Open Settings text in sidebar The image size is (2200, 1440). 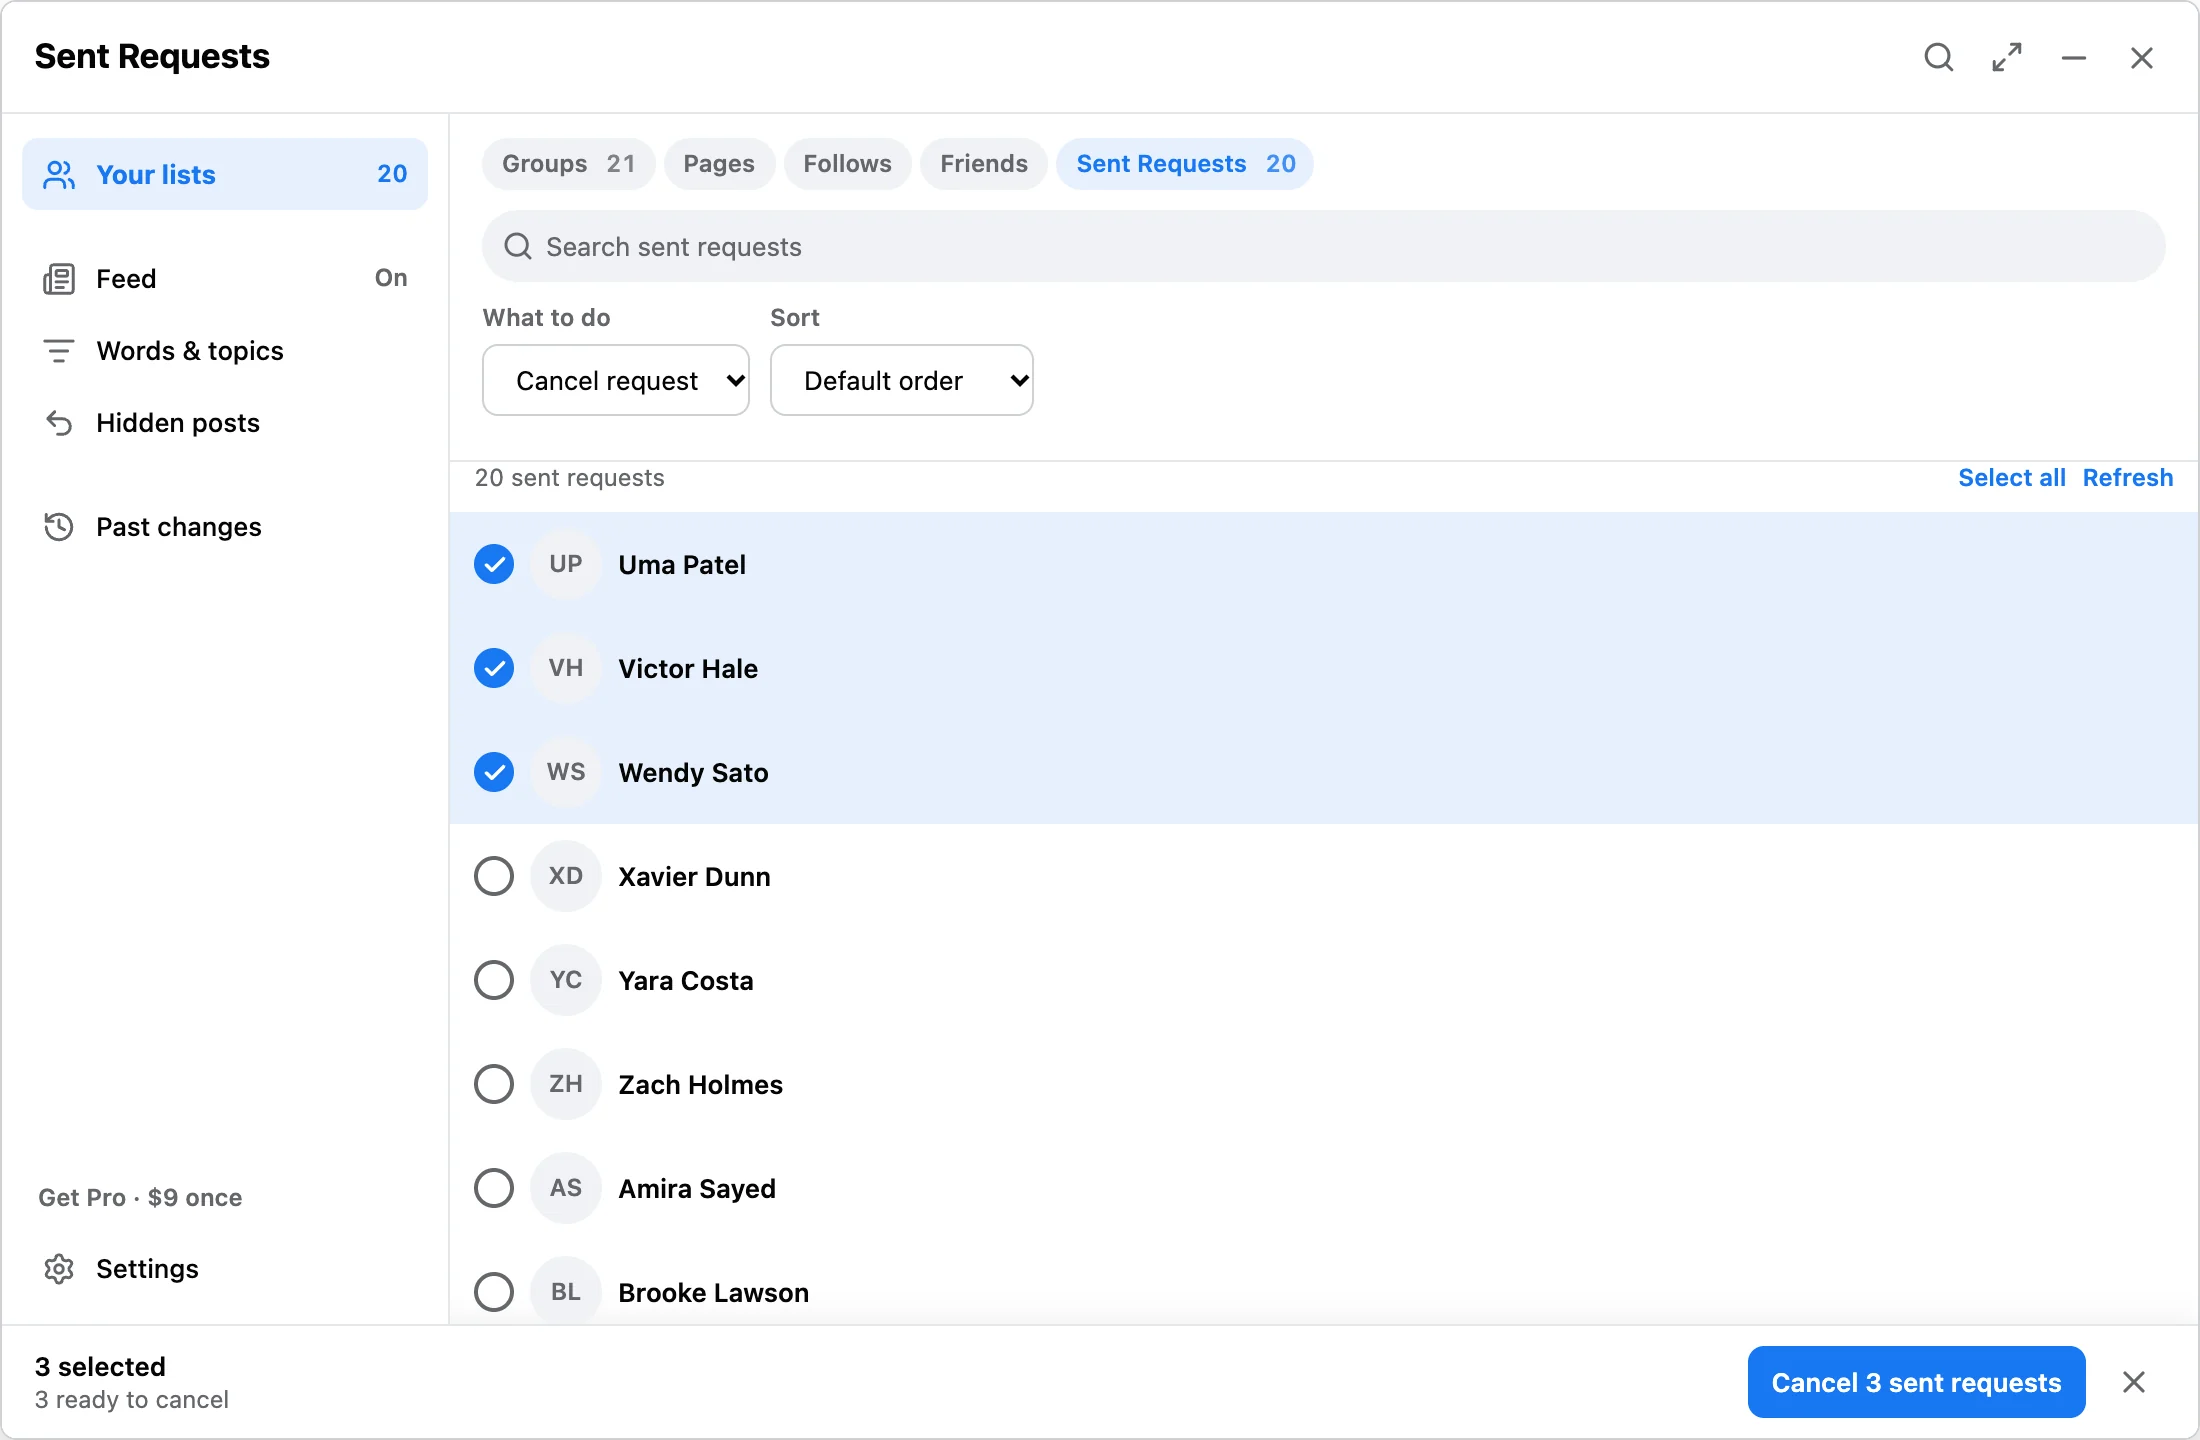(147, 1269)
